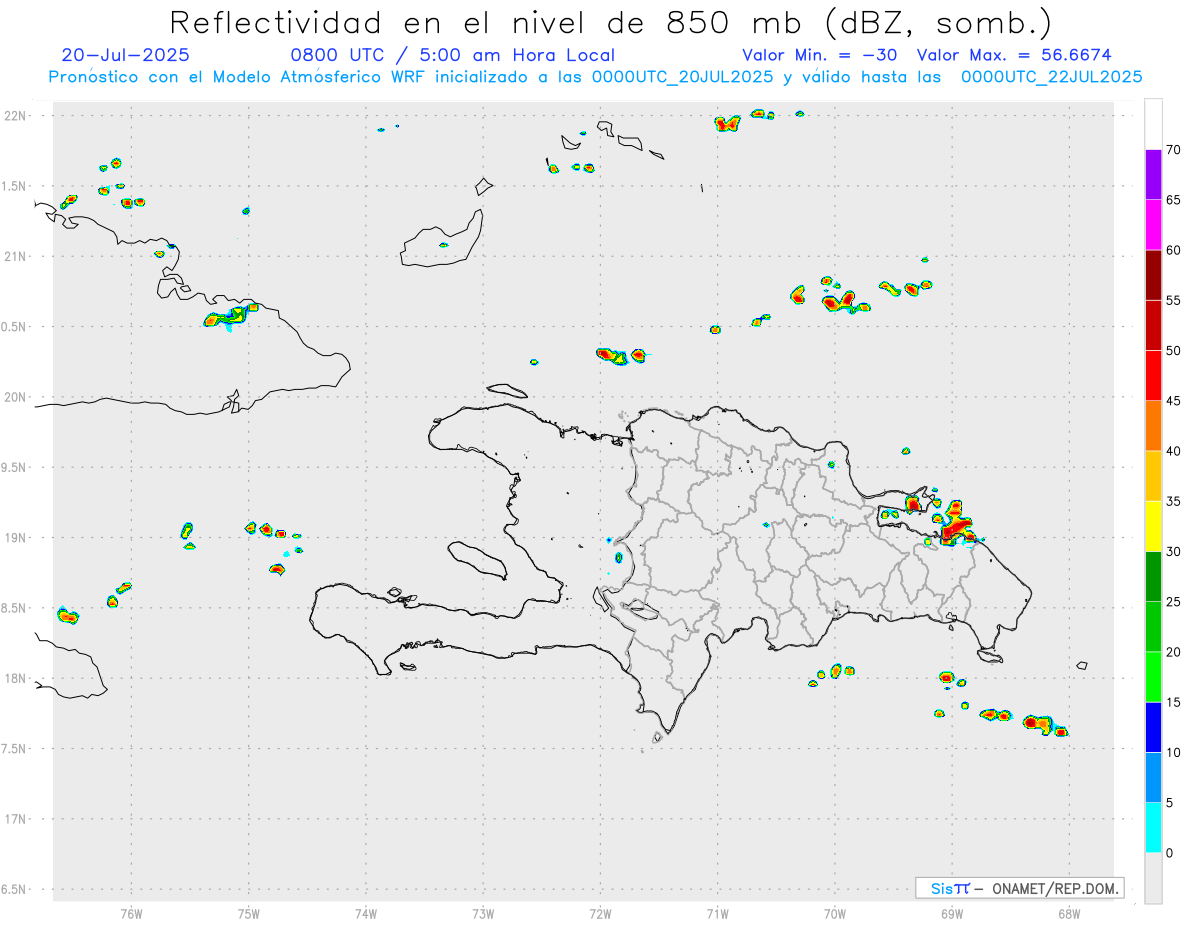This screenshot has width=1200, height=927.
Task: Click the colorbar tick label '55'
Action: coord(1174,300)
